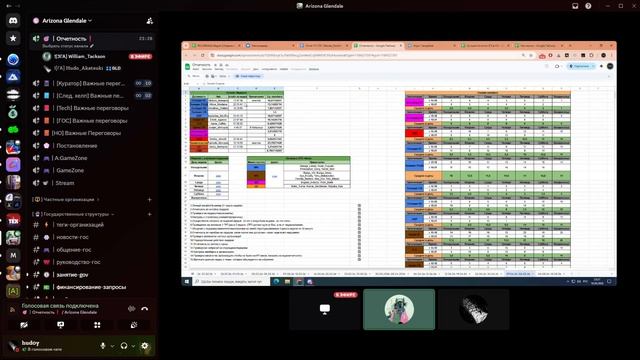Turn on camera in voice panel
The width and height of the screenshot is (640, 360).
[24, 325]
